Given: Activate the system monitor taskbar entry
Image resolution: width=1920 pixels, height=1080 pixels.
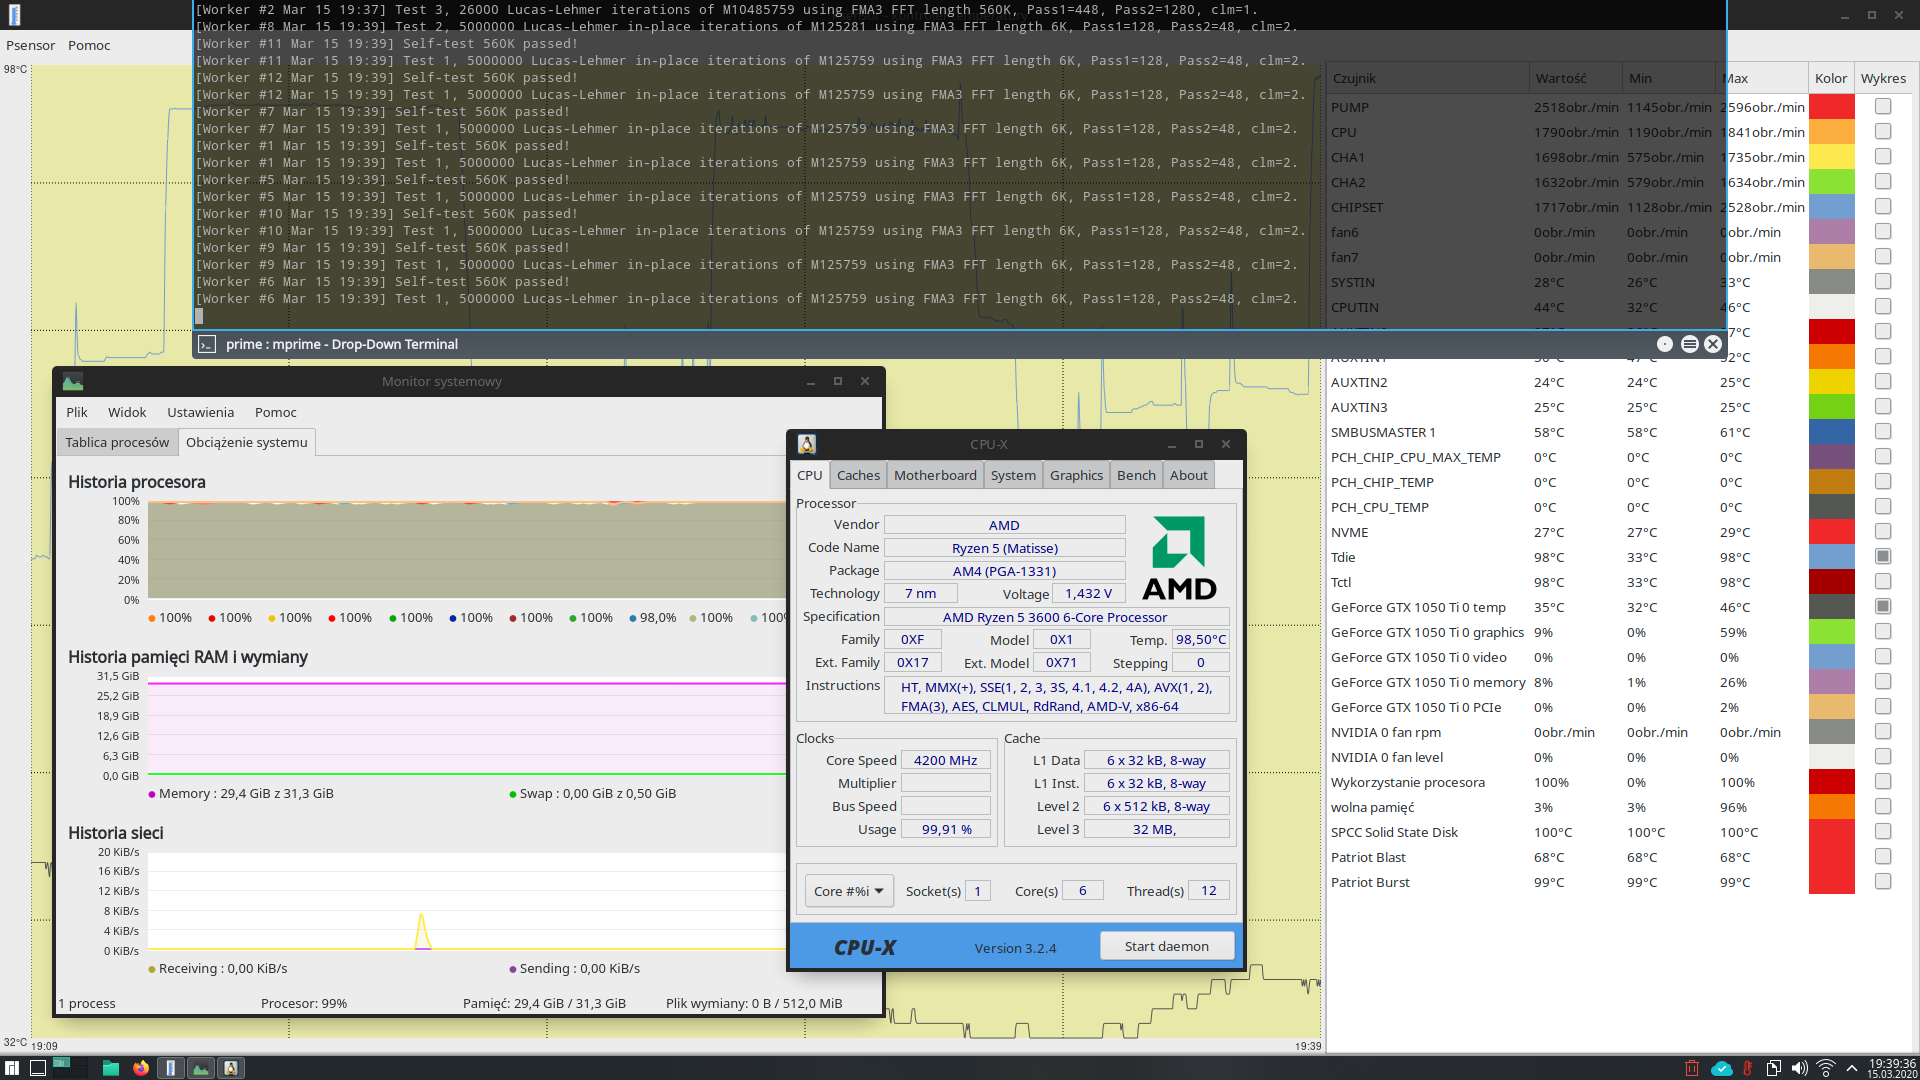Looking at the screenshot, I should [201, 1068].
